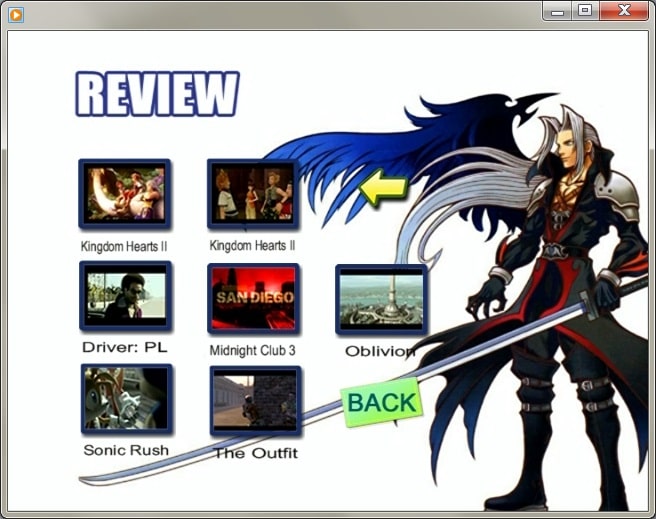Minimize the player window
The width and height of the screenshot is (656, 519).
[x=557, y=11]
